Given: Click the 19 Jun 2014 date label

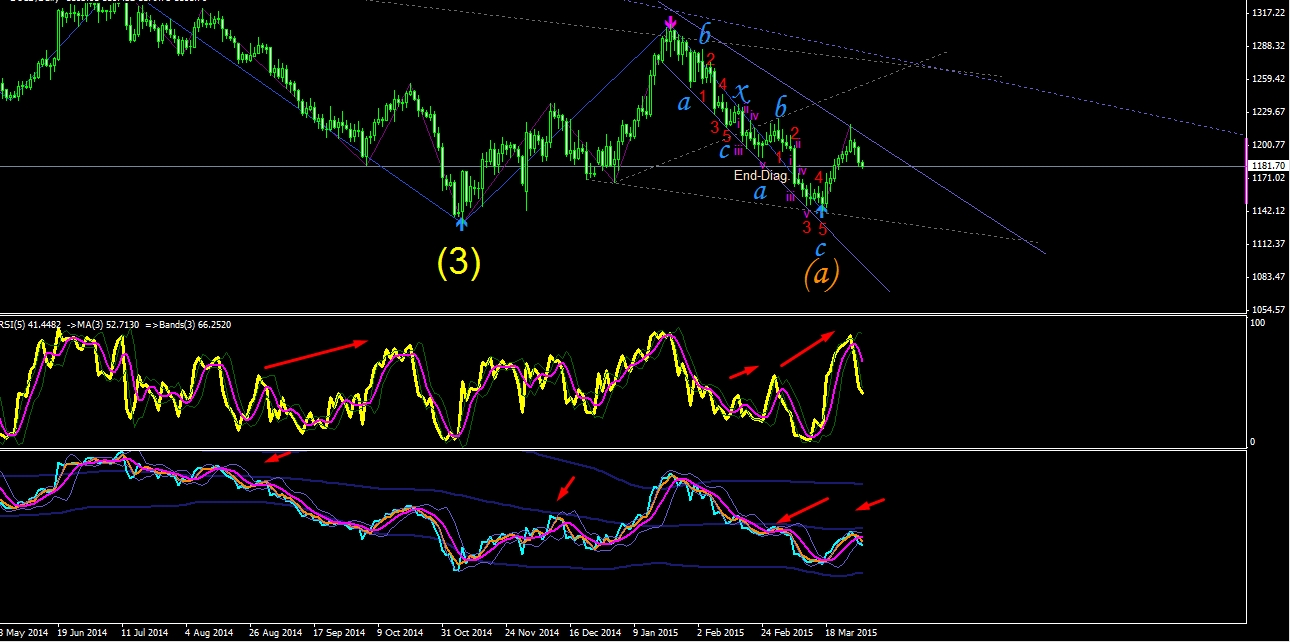Looking at the screenshot, I should 82,633.
